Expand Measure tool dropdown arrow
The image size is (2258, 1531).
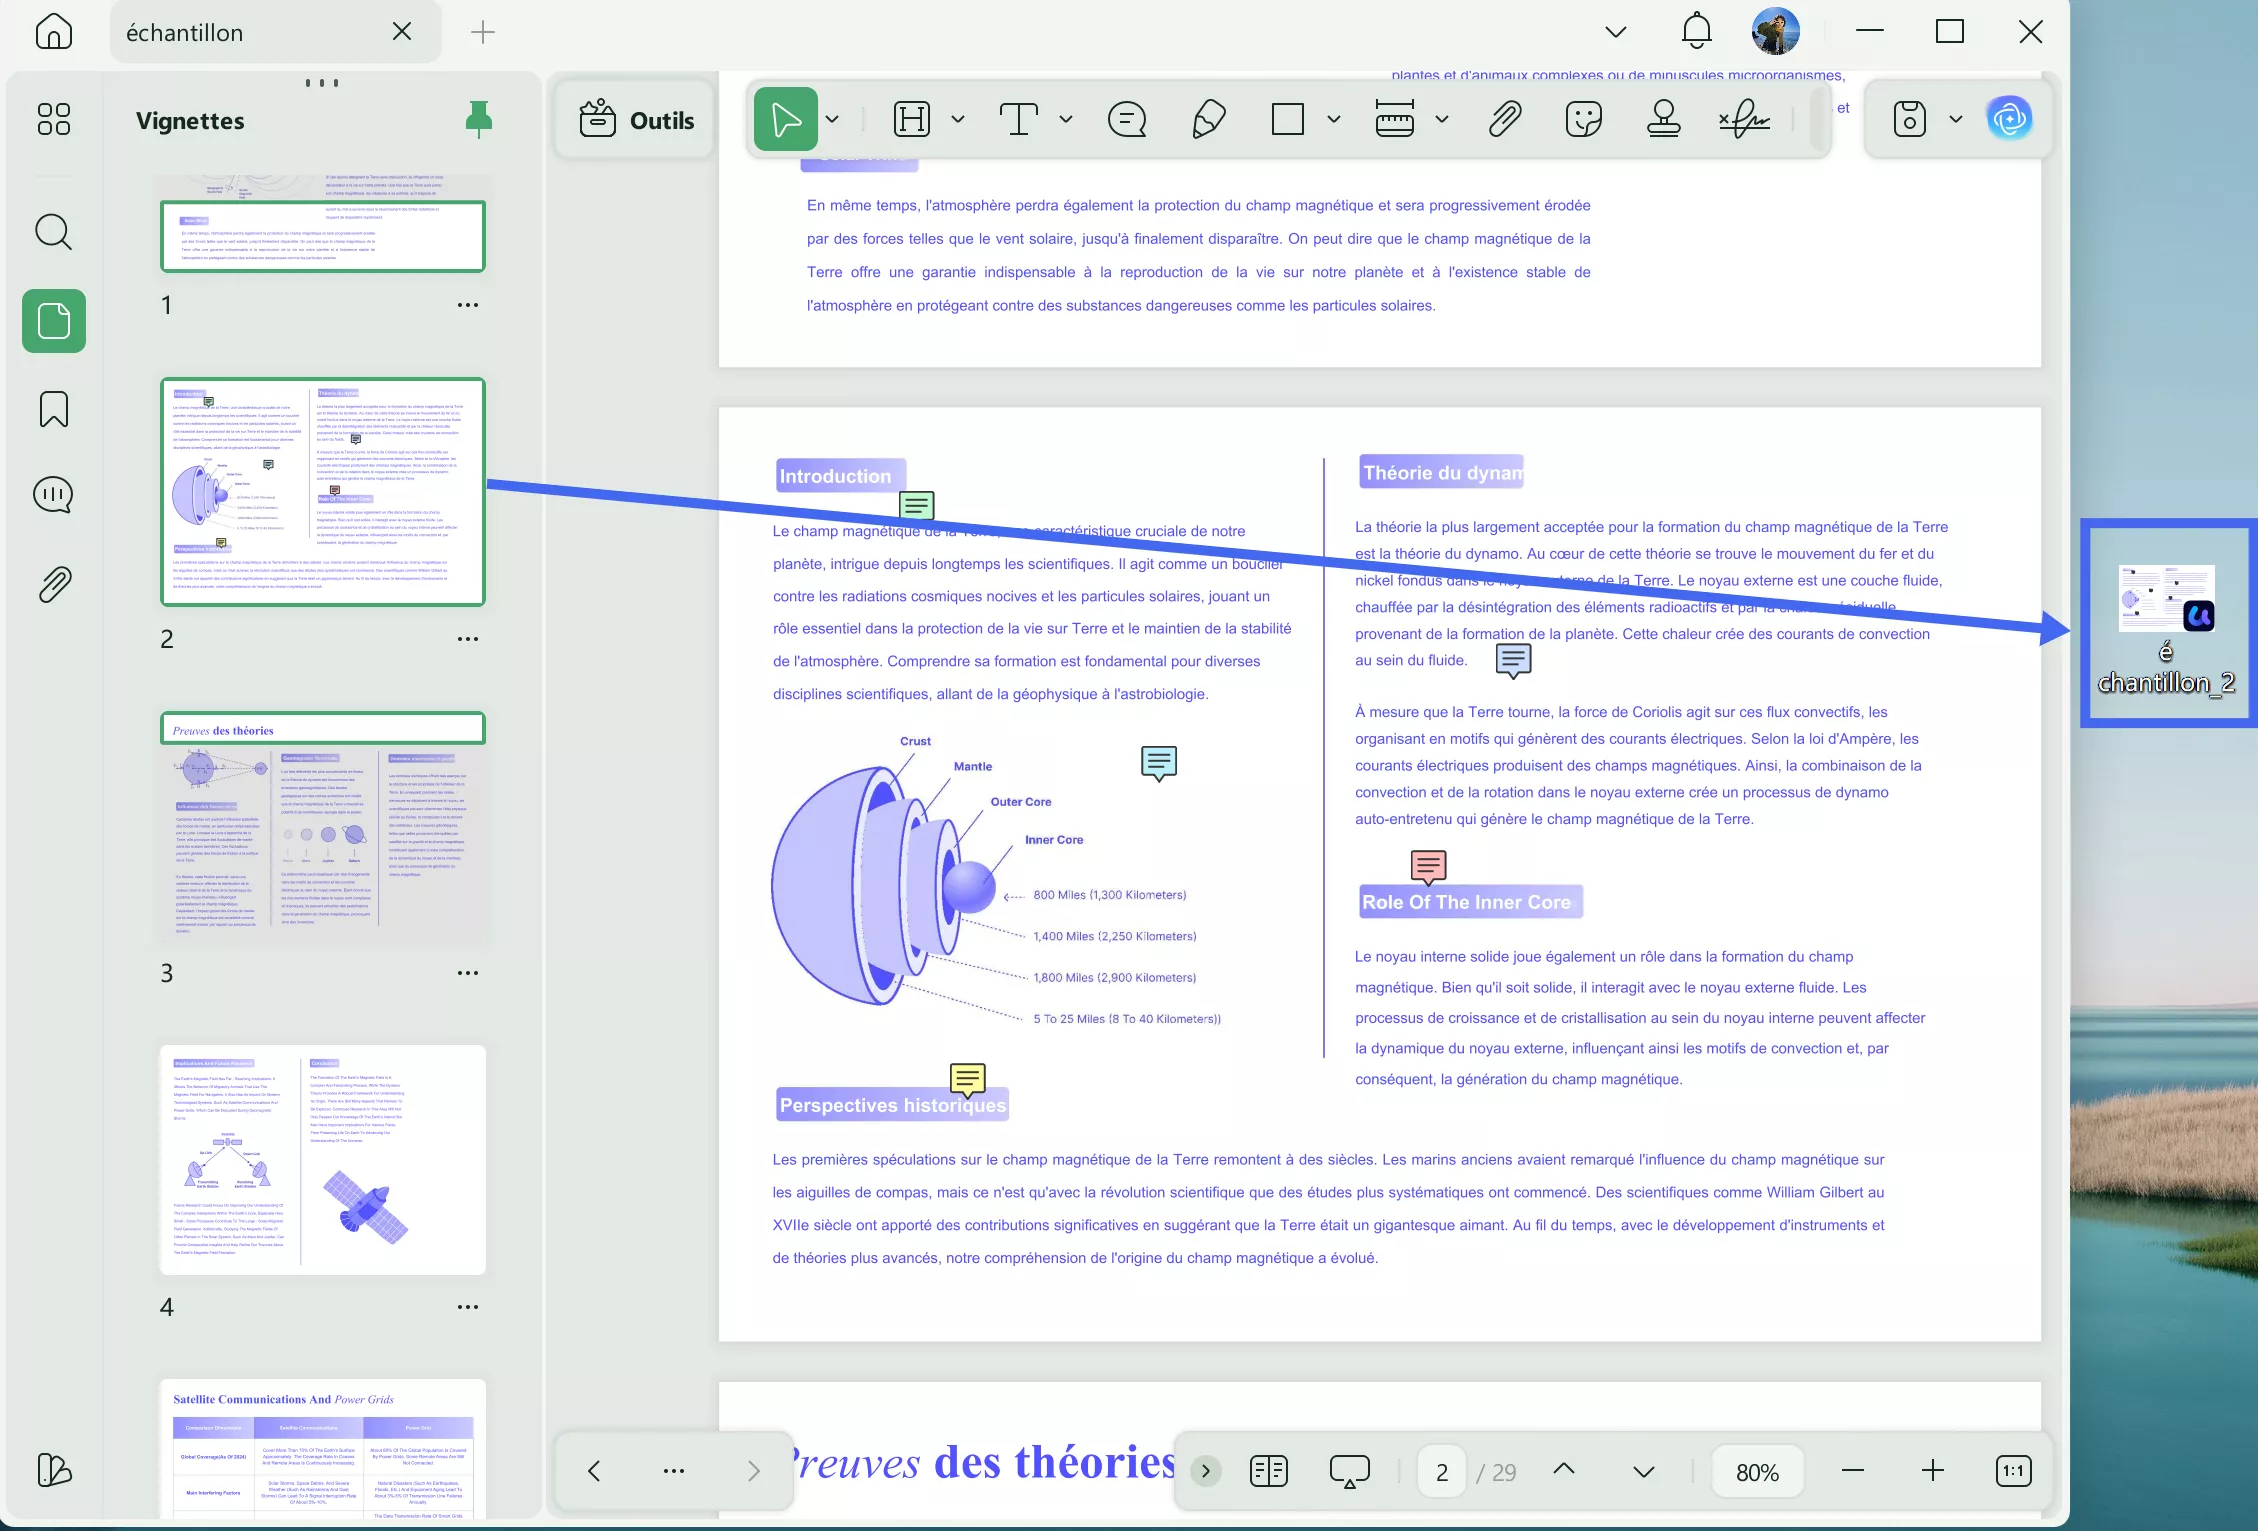point(1442,119)
